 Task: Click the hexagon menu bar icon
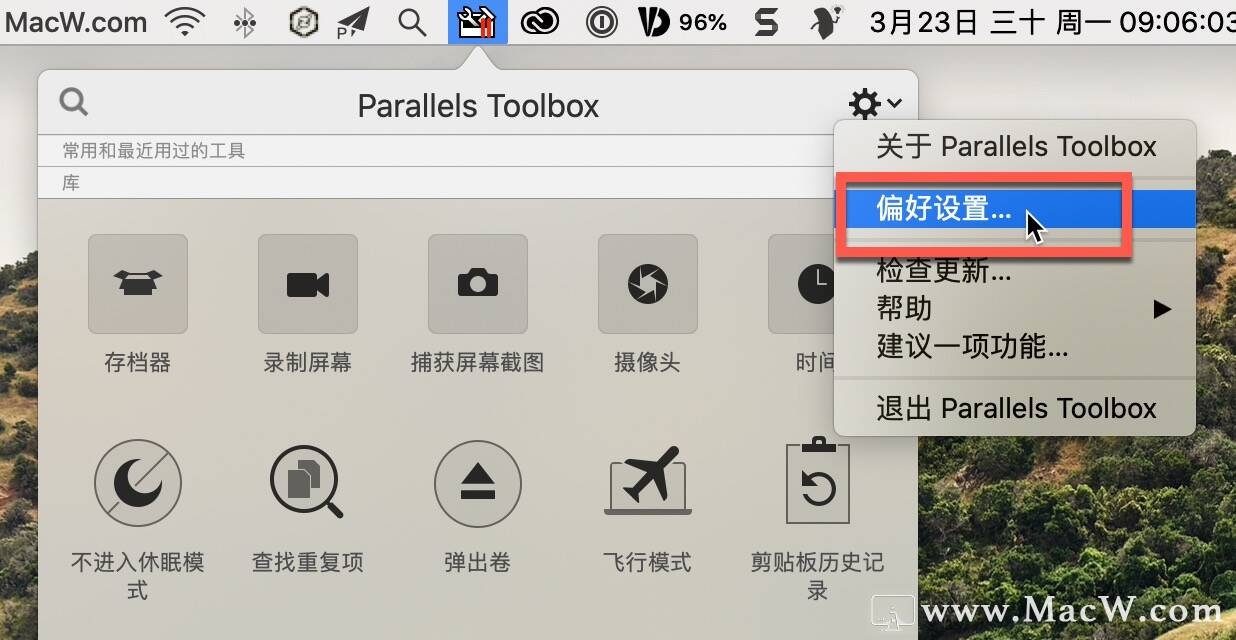[x=303, y=22]
